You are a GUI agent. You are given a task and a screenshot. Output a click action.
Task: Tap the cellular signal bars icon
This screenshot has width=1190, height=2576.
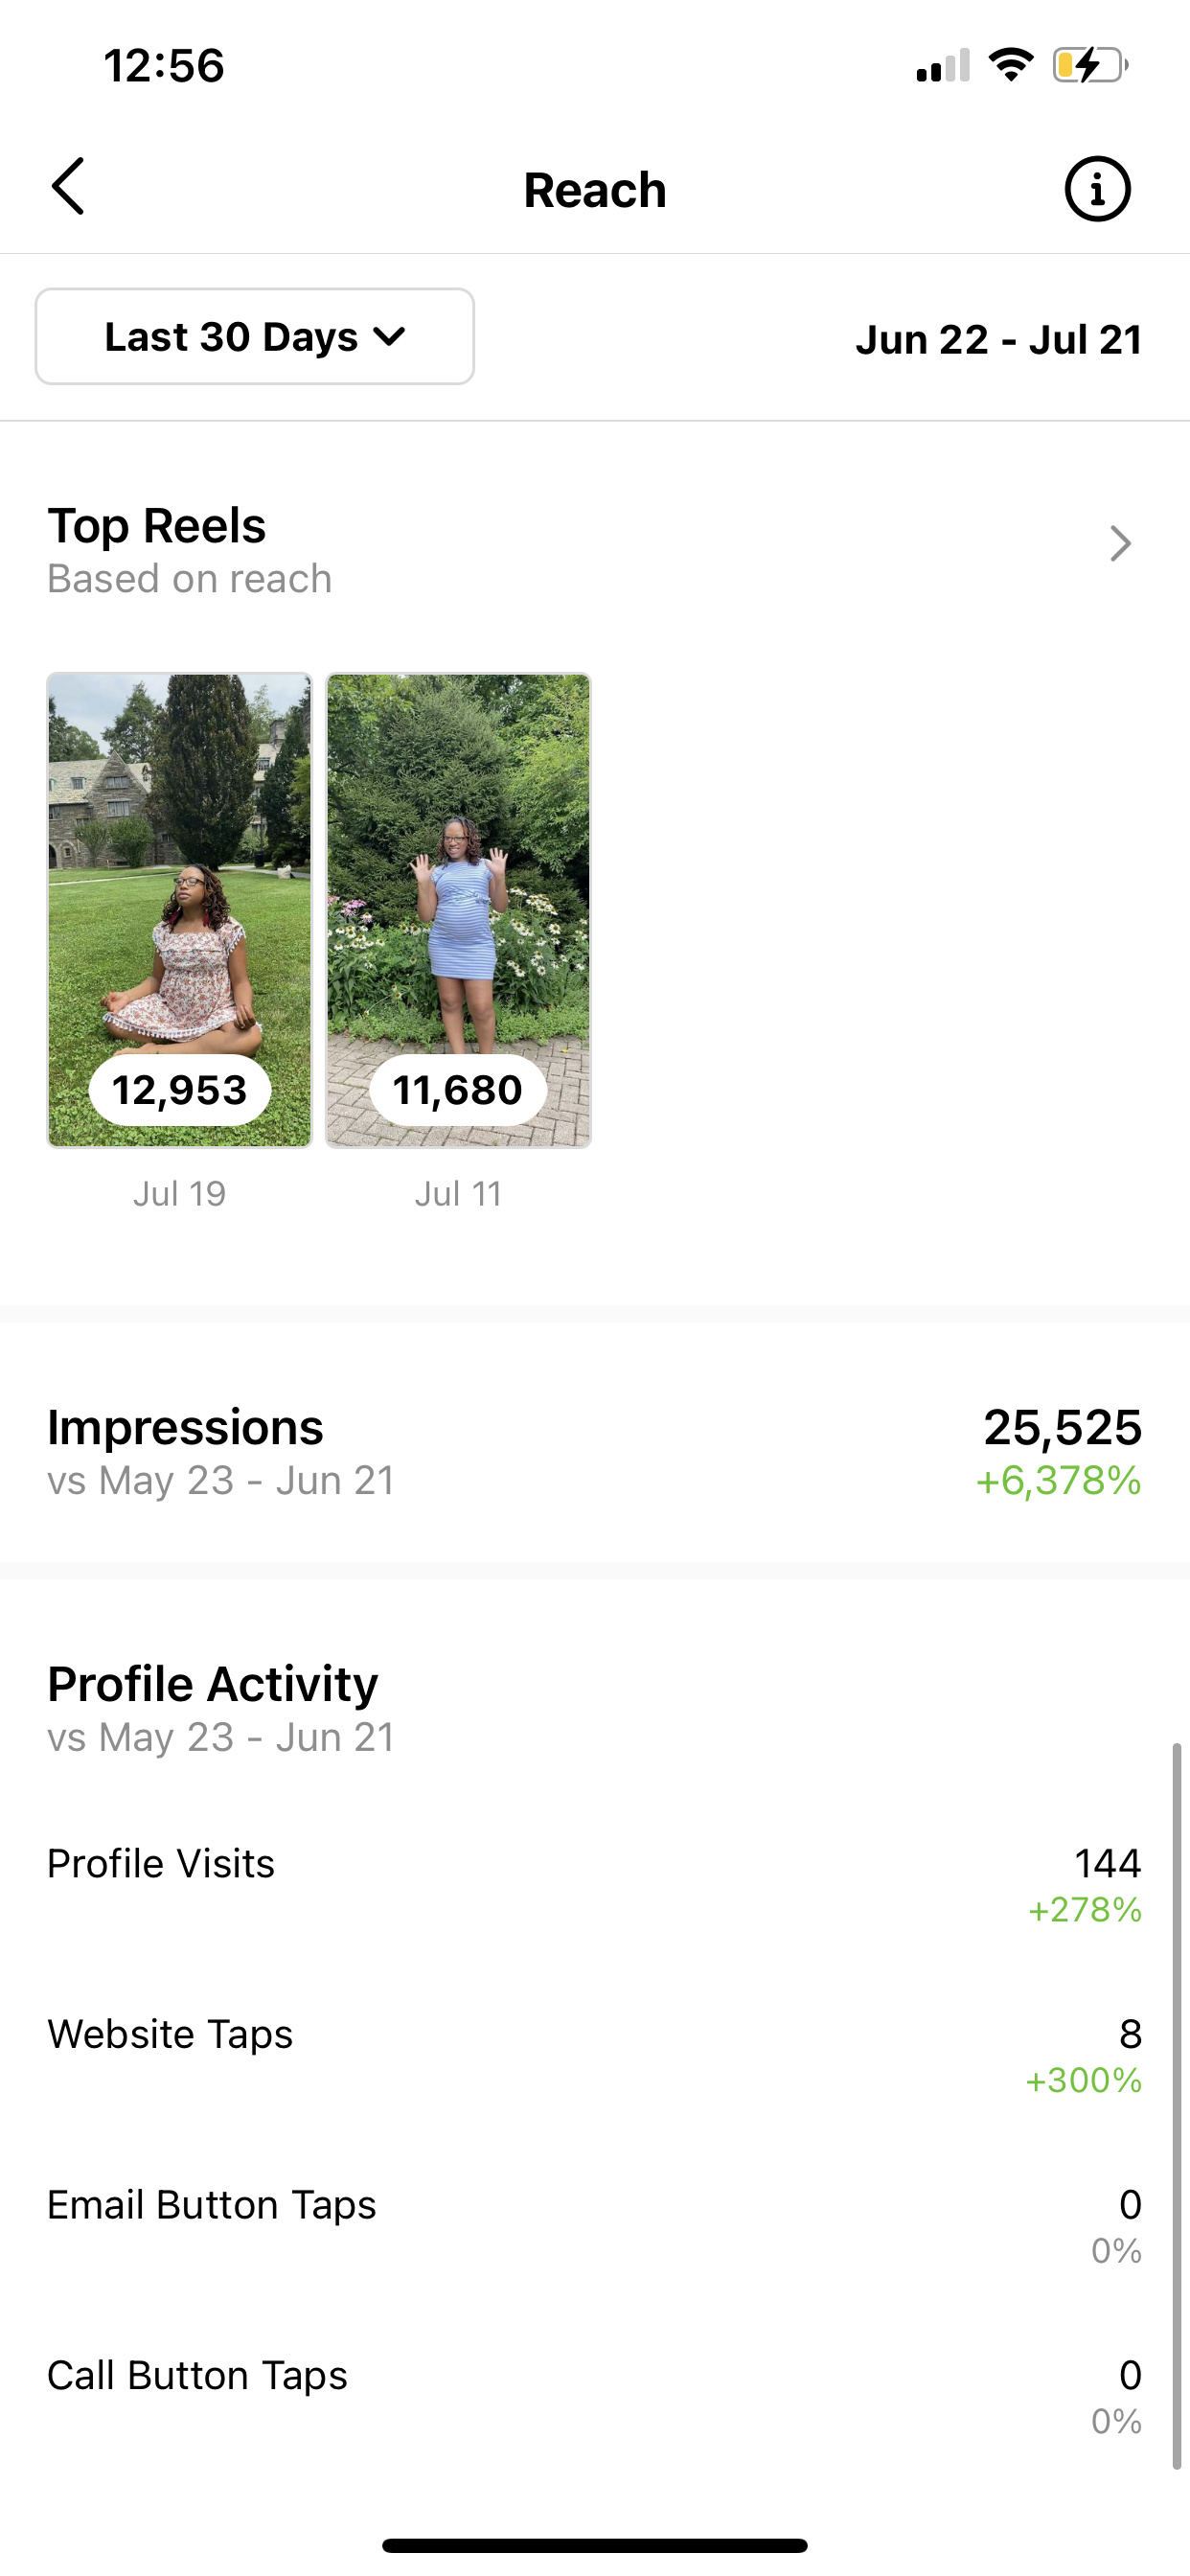click(943, 67)
